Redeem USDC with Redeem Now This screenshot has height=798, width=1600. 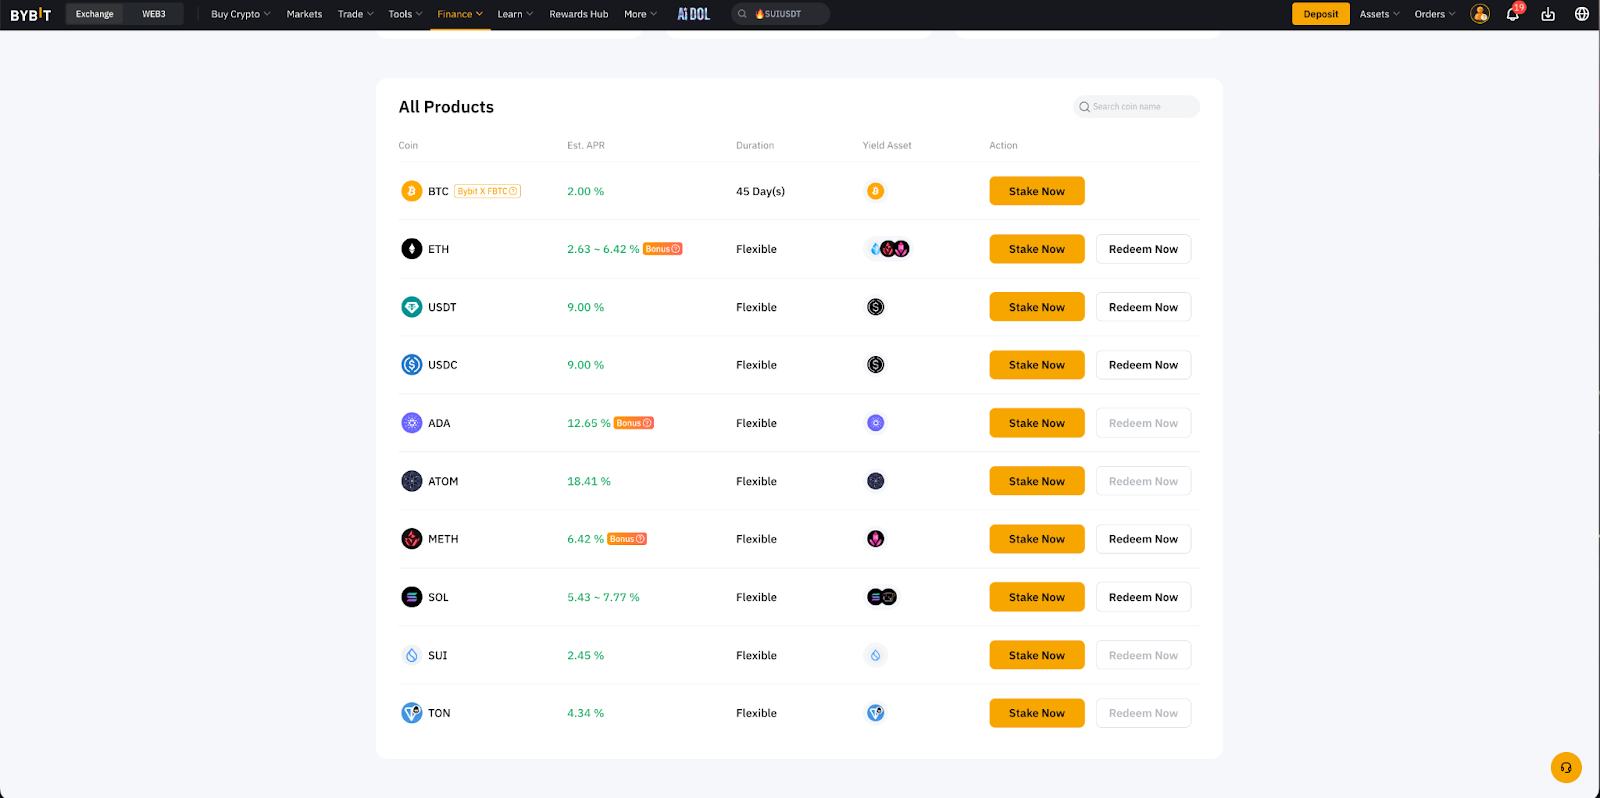coord(1144,365)
